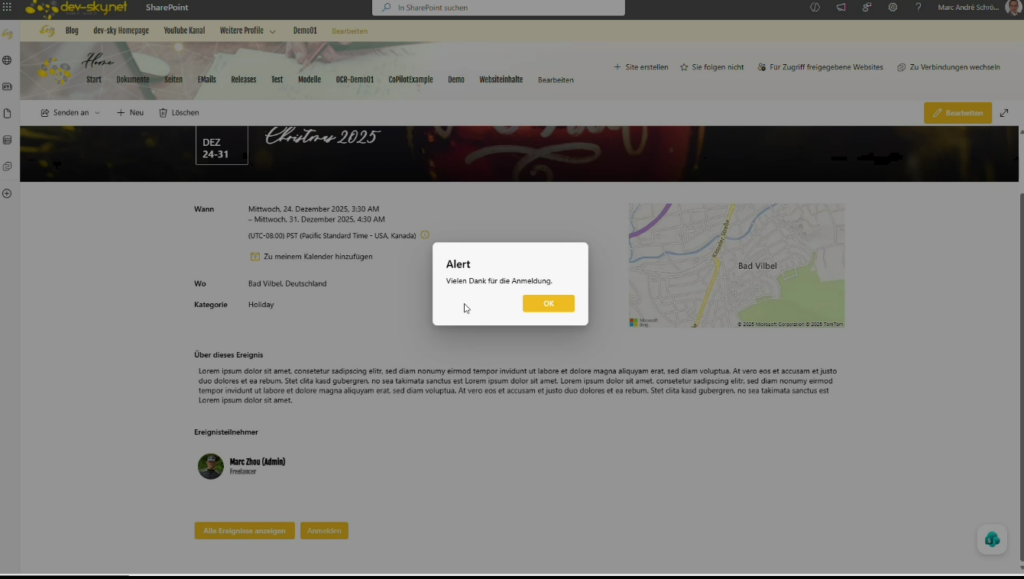Click Sie folgen nicht star link

coord(712,67)
